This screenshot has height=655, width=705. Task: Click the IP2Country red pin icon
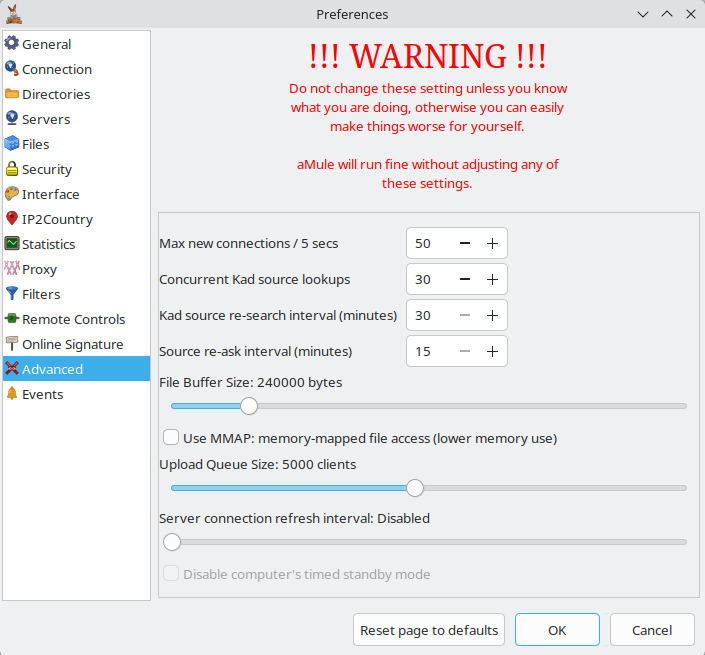point(12,219)
